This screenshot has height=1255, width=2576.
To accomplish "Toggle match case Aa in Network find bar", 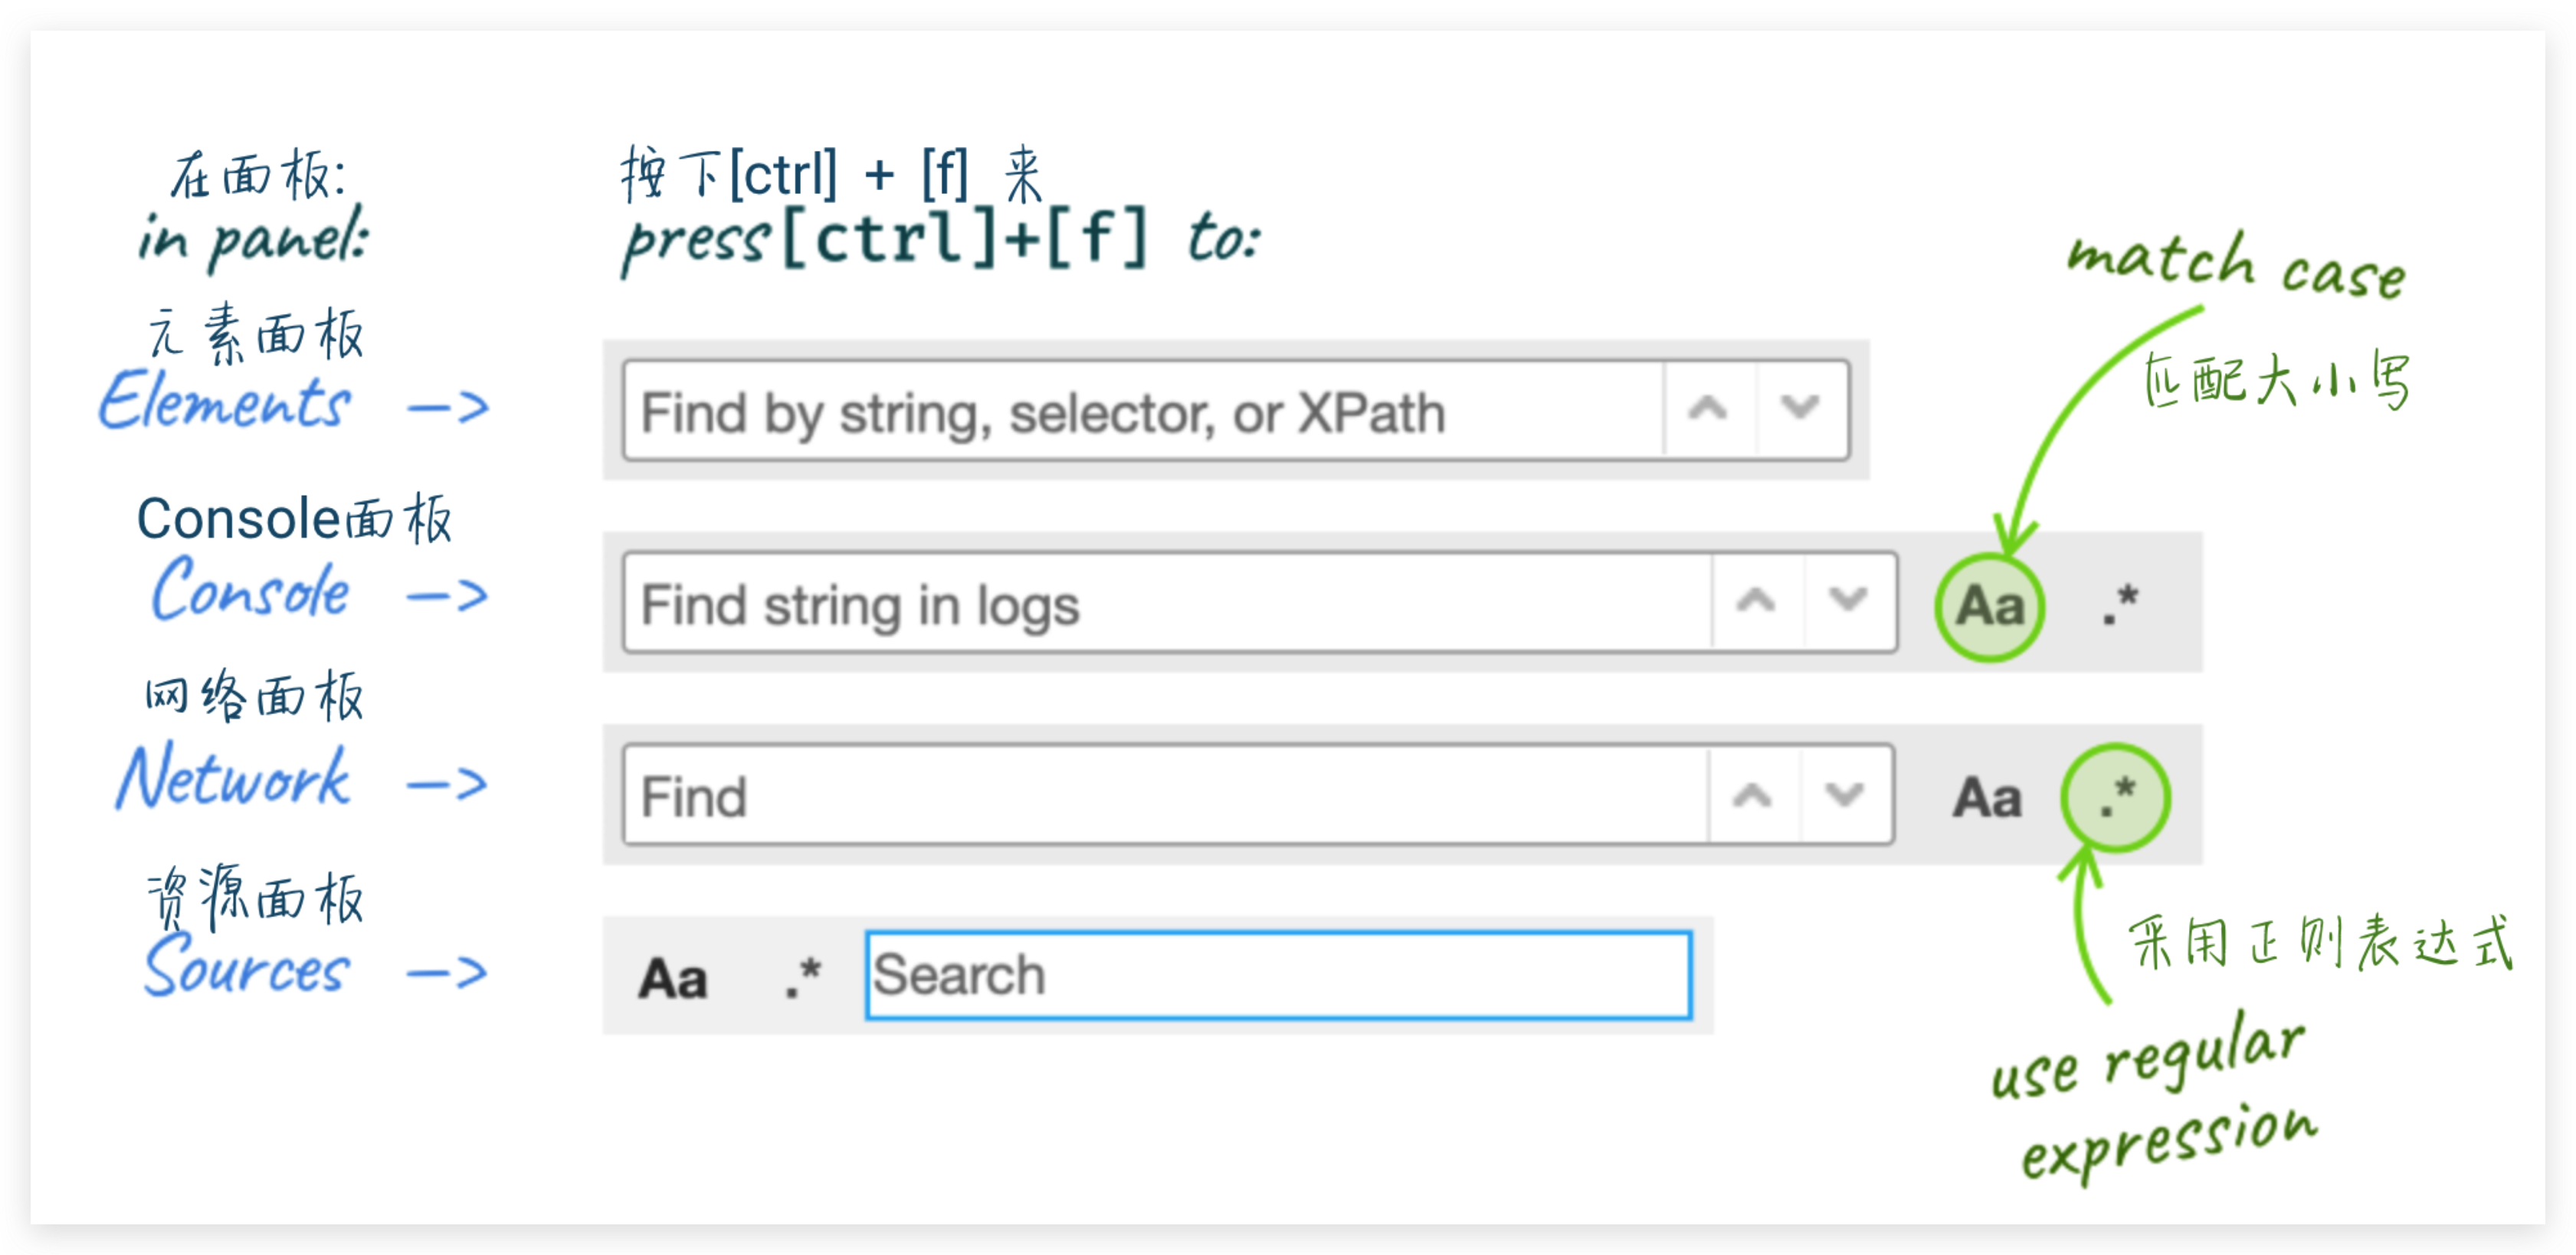I will click(1987, 798).
